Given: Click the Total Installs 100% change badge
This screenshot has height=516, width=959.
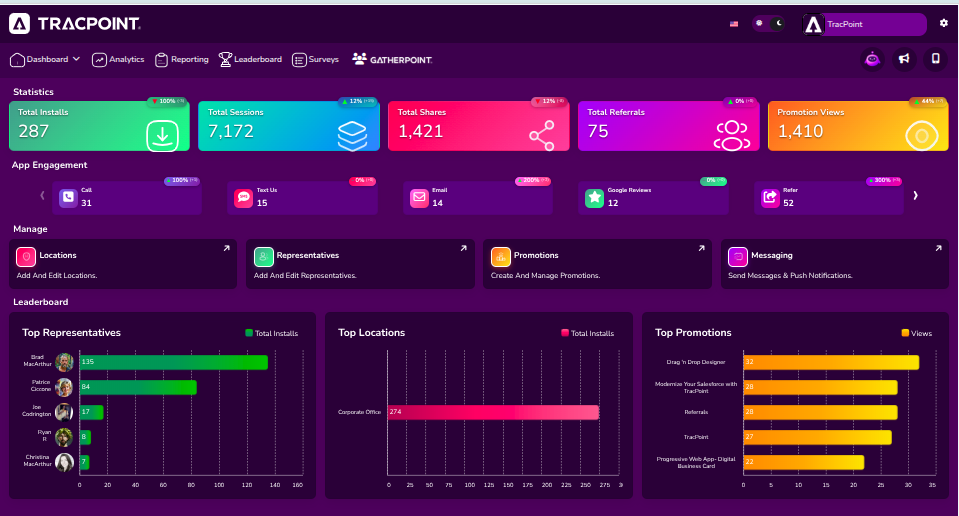Looking at the screenshot, I should coord(167,101).
